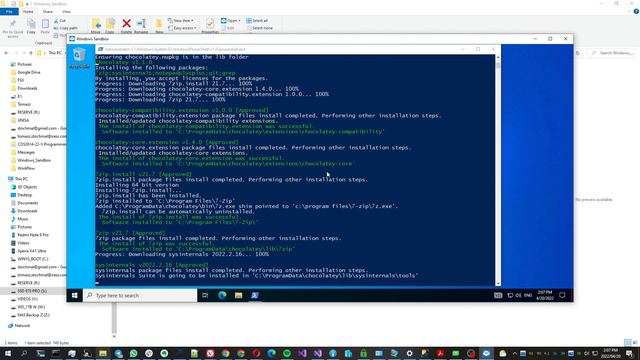
Task: Open the View ribbon tab
Action: [x=66, y=12]
